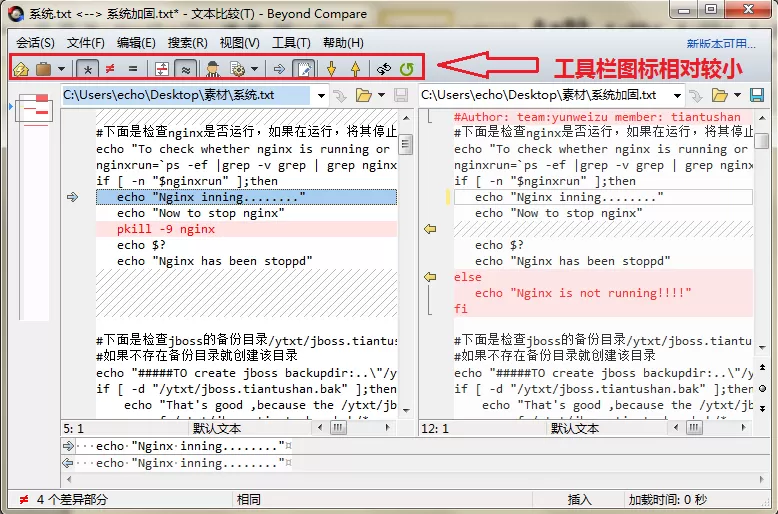Image resolution: width=778 pixels, height=514 pixels.
Task: Click the right path field 系统加固.txt
Action: pyautogui.click(x=545, y=95)
